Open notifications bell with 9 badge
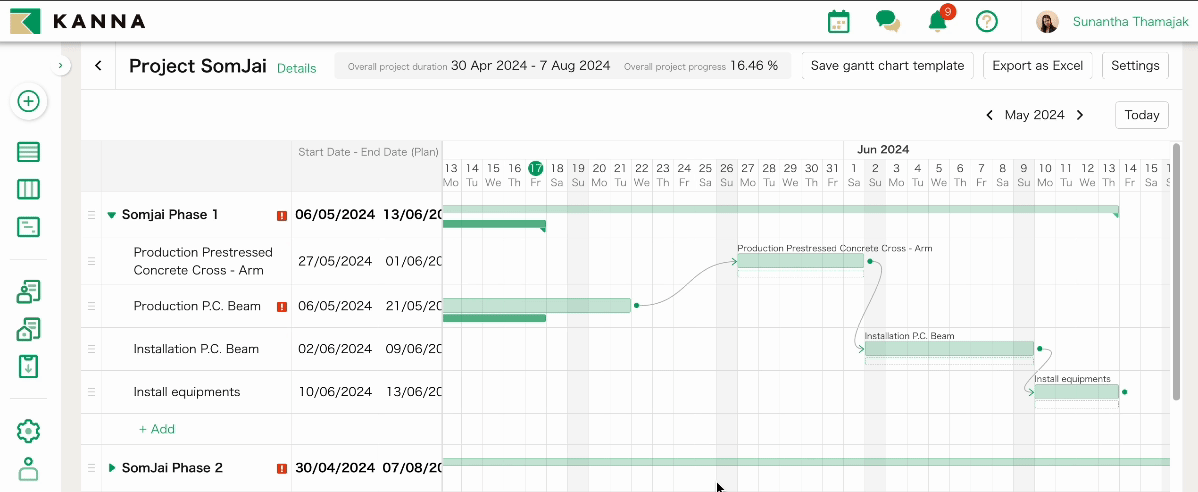The width and height of the screenshot is (1198, 492). tap(937, 21)
